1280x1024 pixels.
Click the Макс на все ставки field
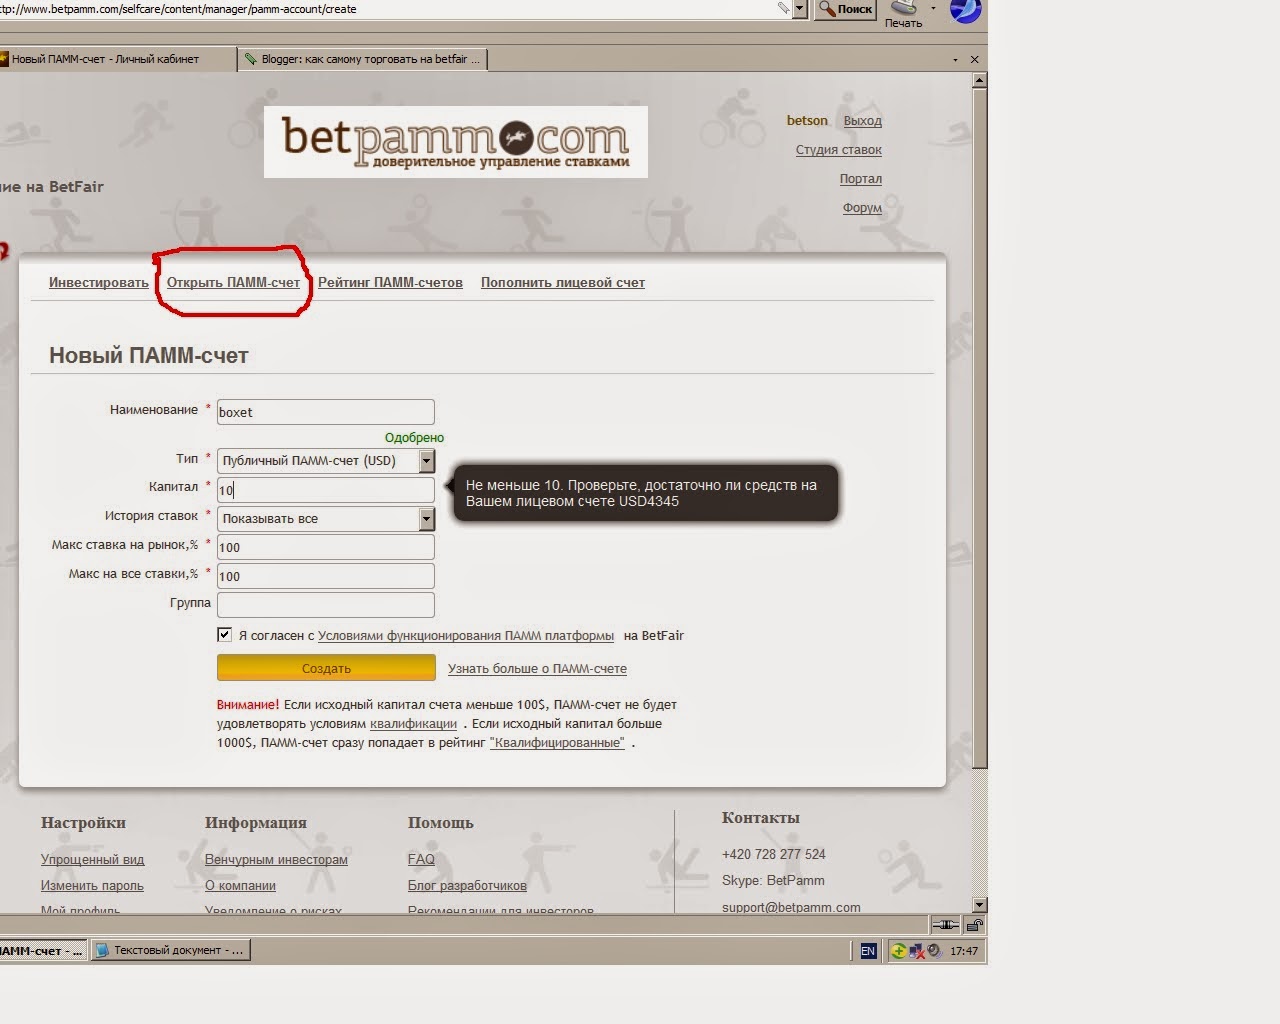pos(326,576)
